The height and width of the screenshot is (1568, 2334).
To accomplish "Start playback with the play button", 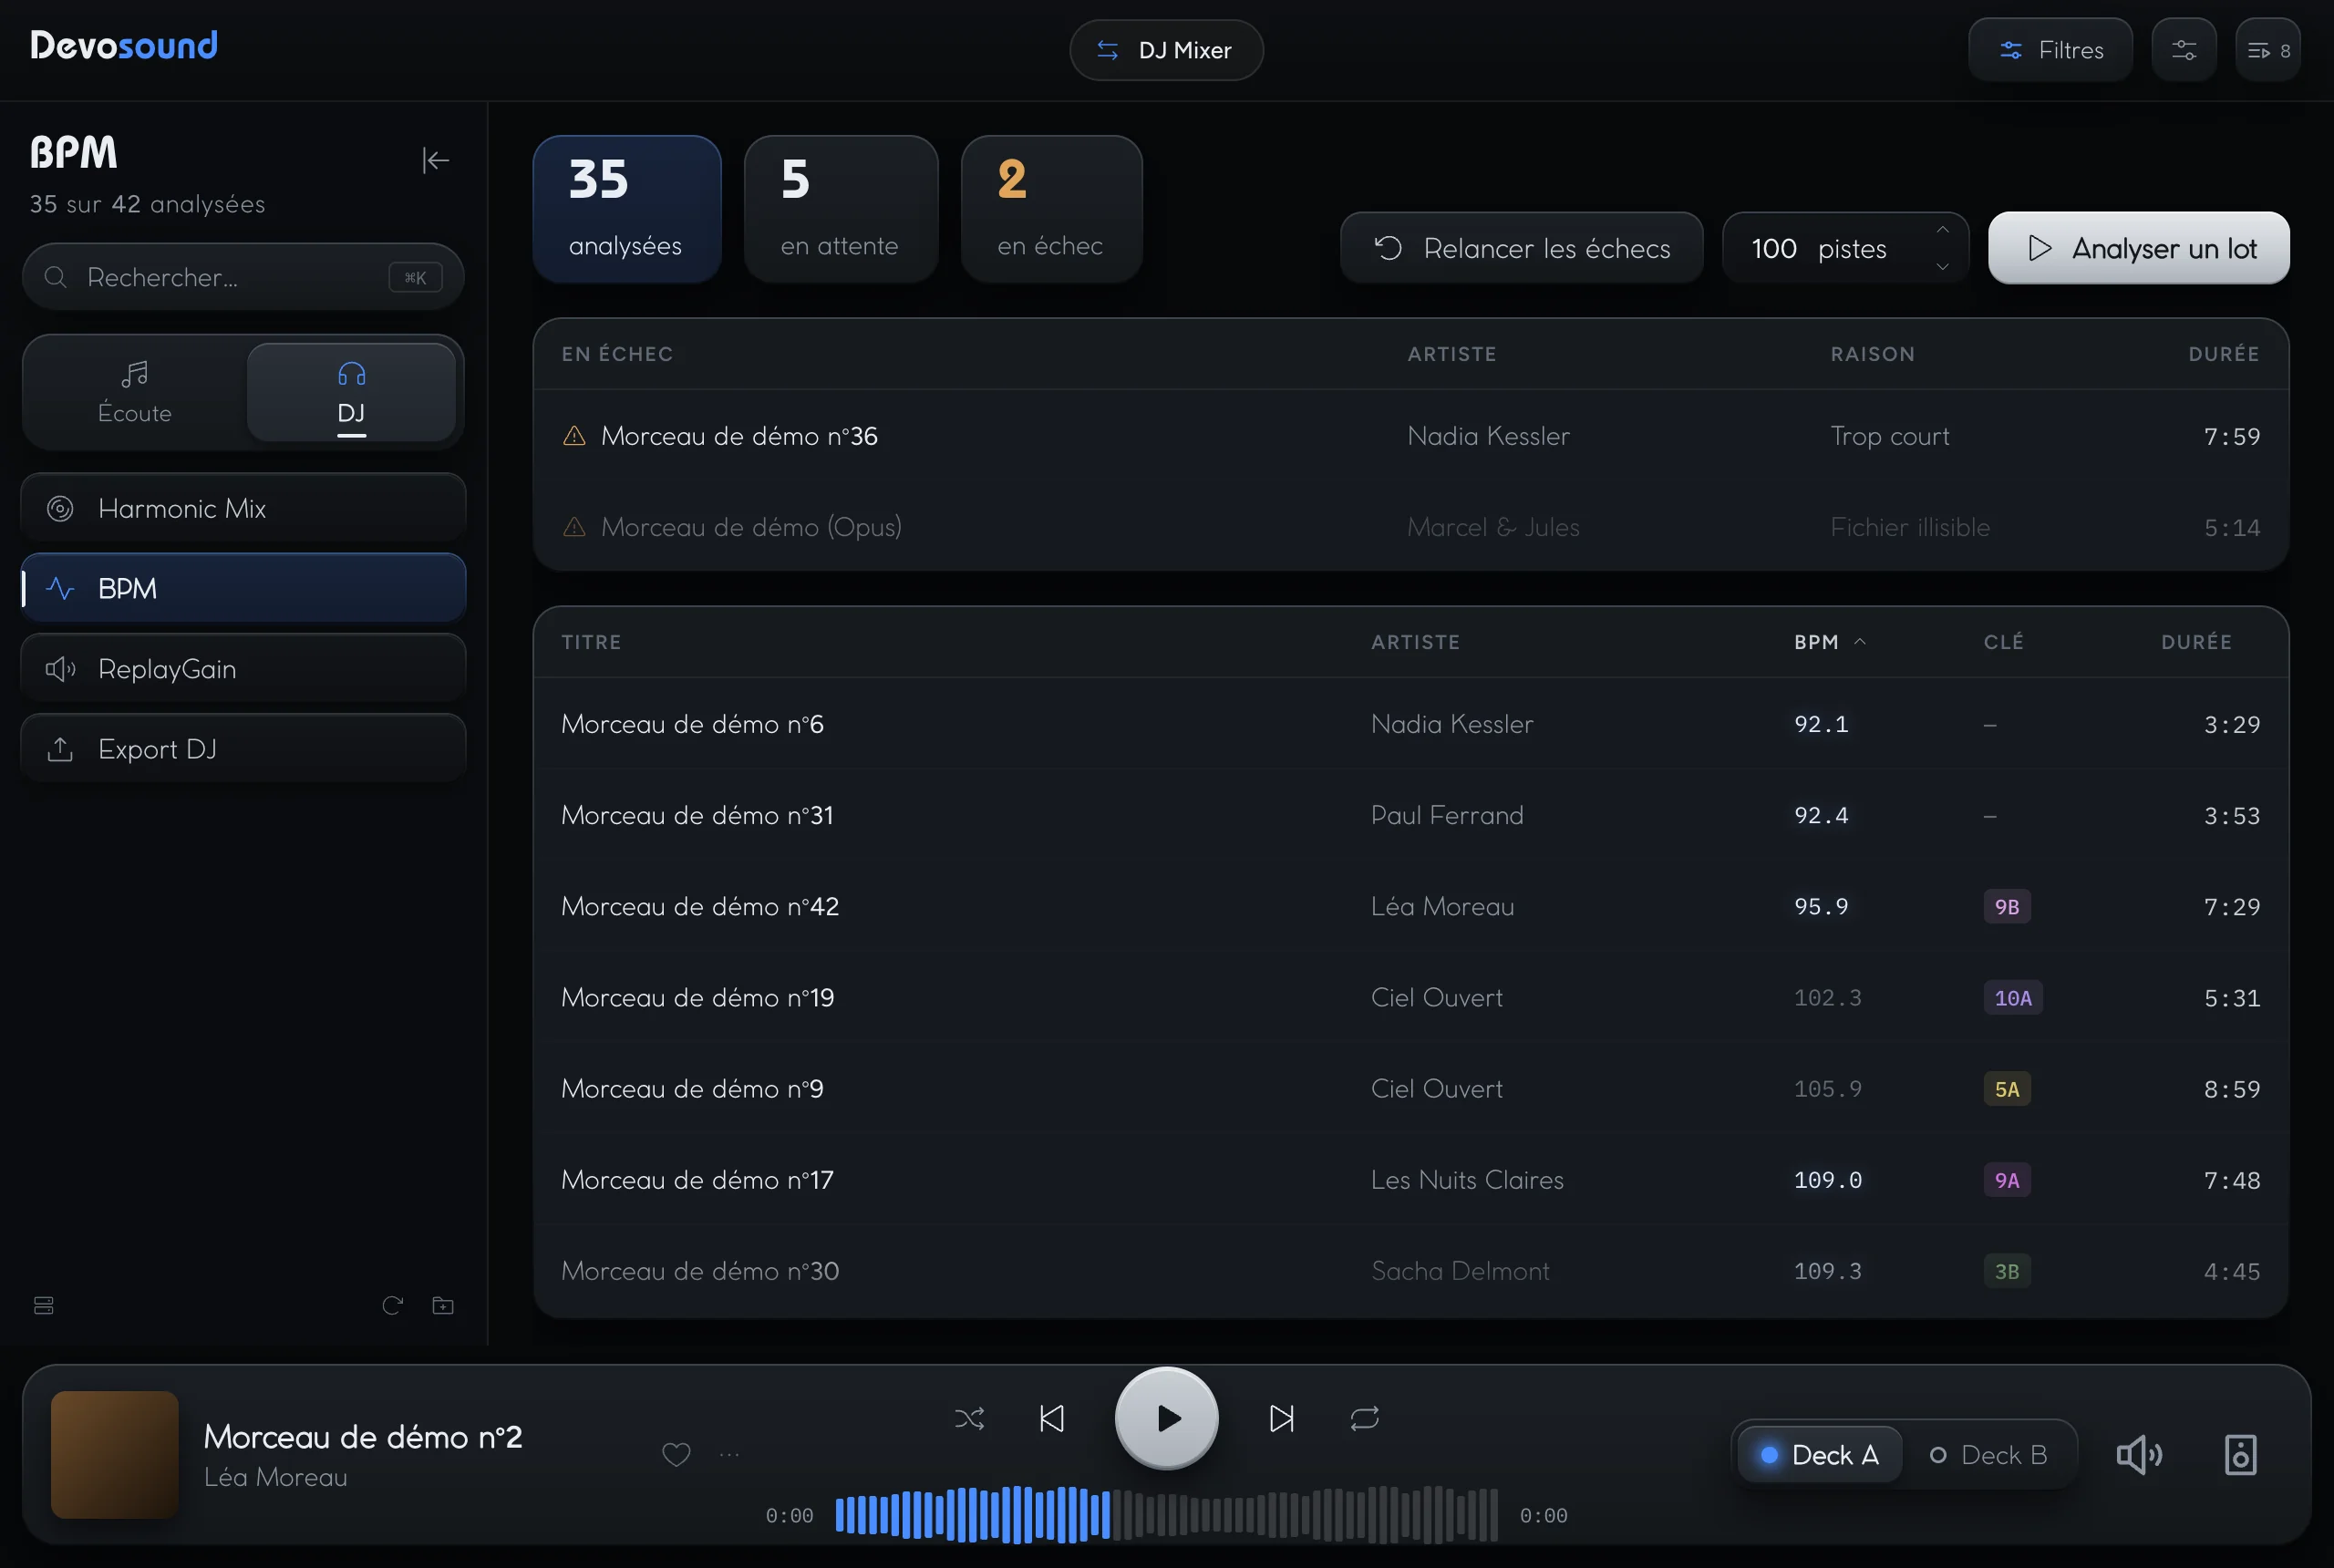I will [x=1167, y=1418].
